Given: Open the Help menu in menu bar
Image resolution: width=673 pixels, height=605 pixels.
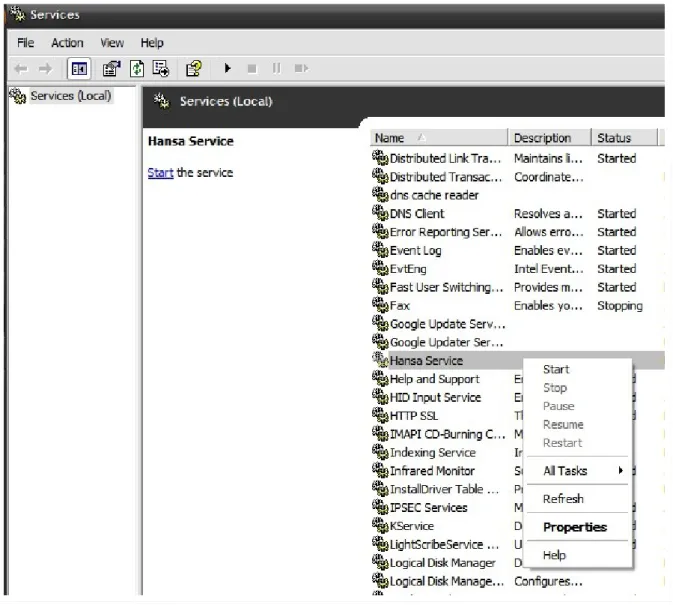Looking at the screenshot, I should pyautogui.click(x=152, y=42).
